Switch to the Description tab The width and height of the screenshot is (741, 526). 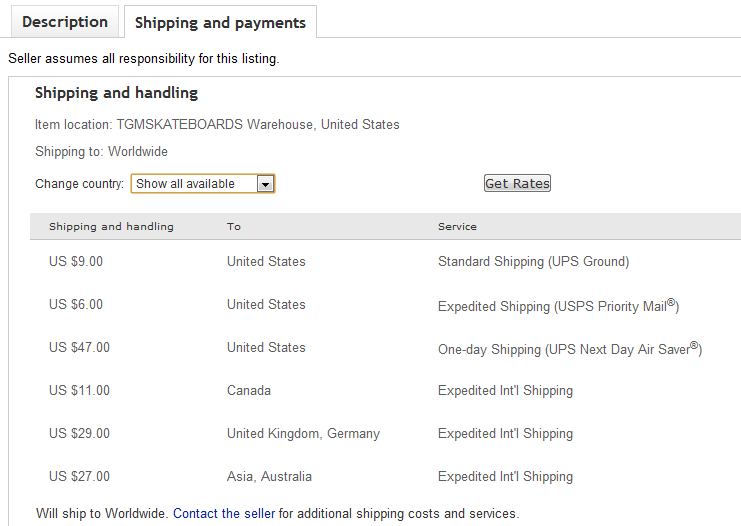tap(64, 22)
